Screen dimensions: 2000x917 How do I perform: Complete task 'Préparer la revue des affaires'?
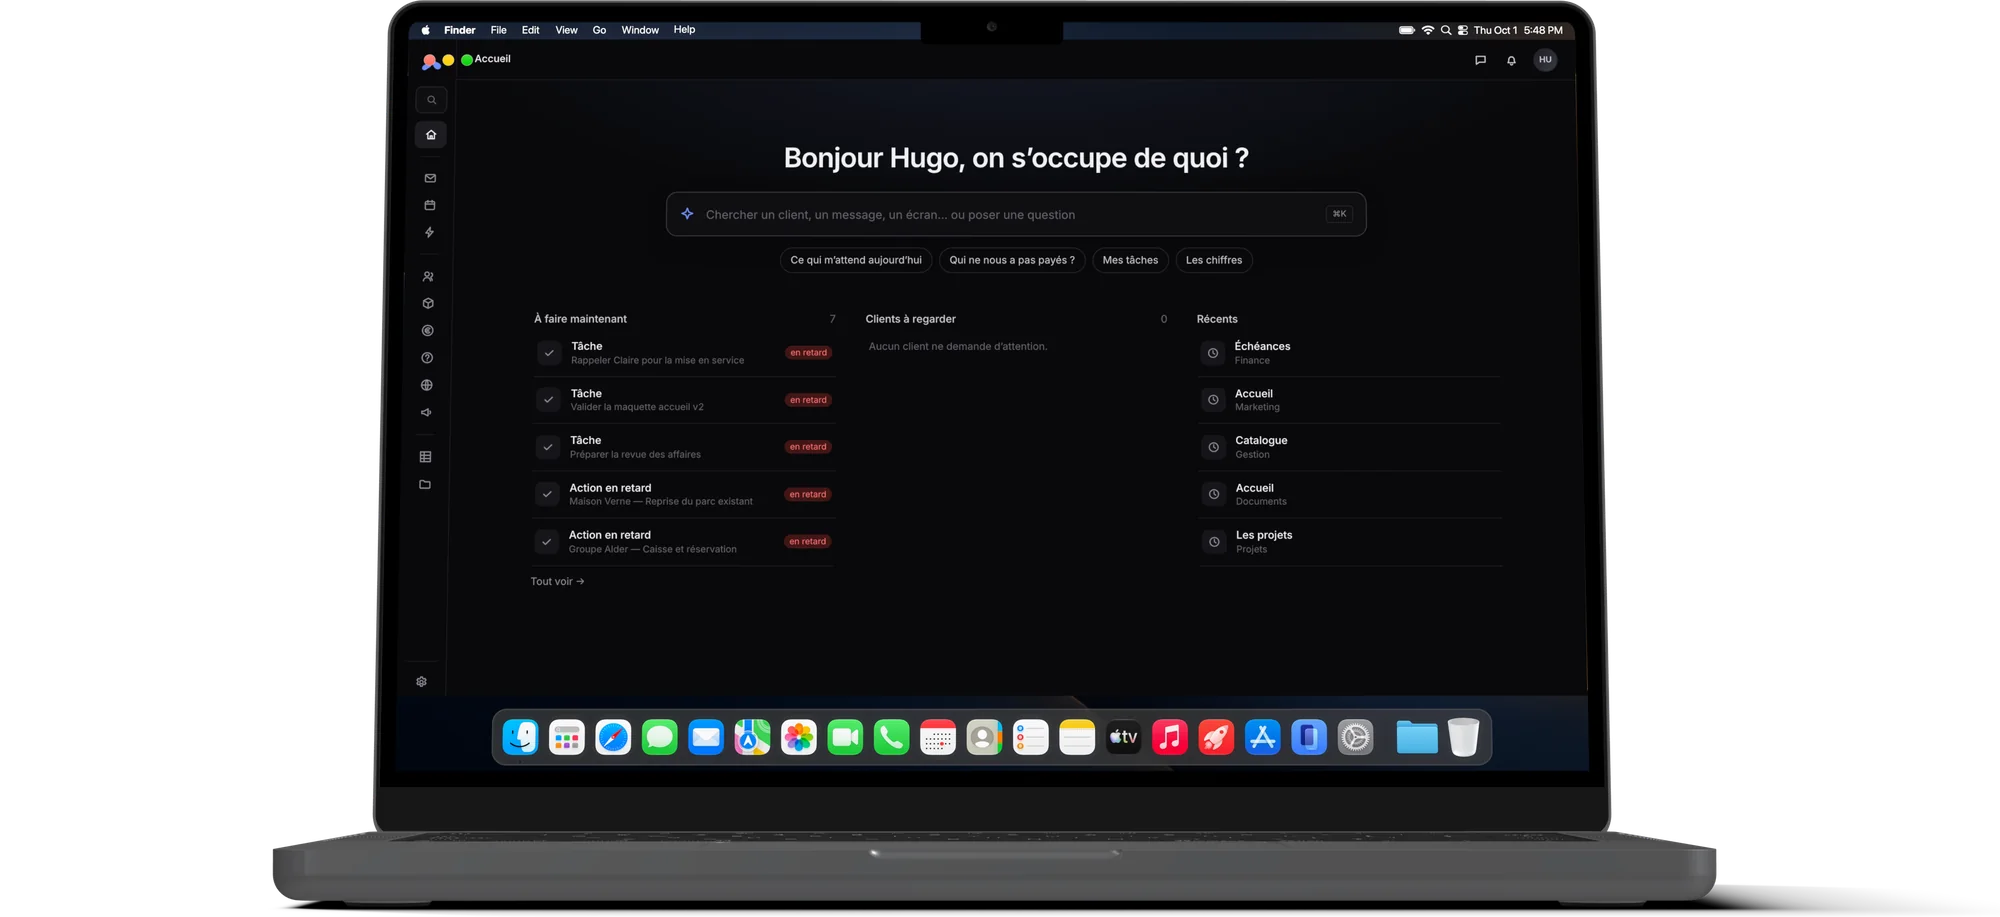pyautogui.click(x=548, y=447)
